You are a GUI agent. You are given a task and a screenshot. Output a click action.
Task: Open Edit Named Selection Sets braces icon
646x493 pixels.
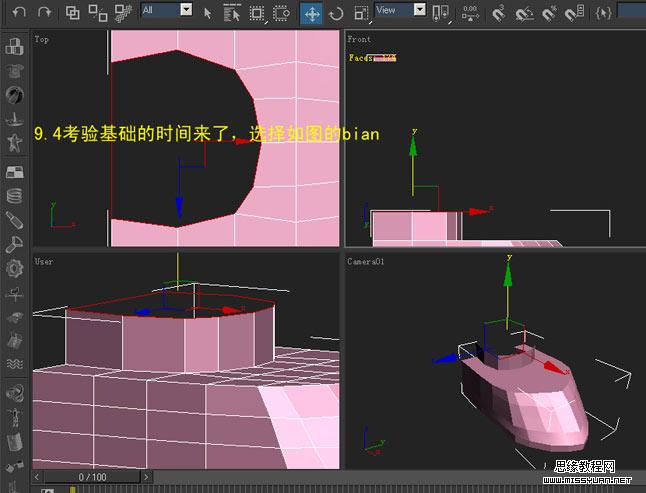603,13
